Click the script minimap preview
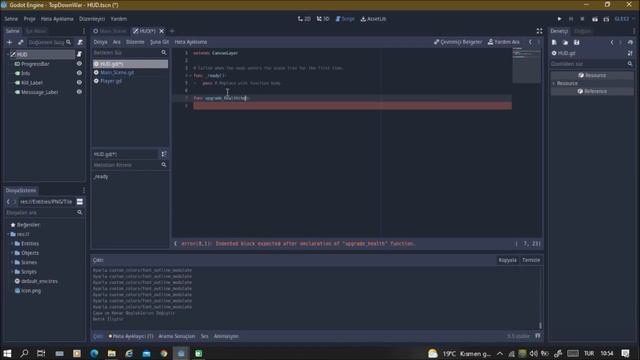 coord(527,65)
